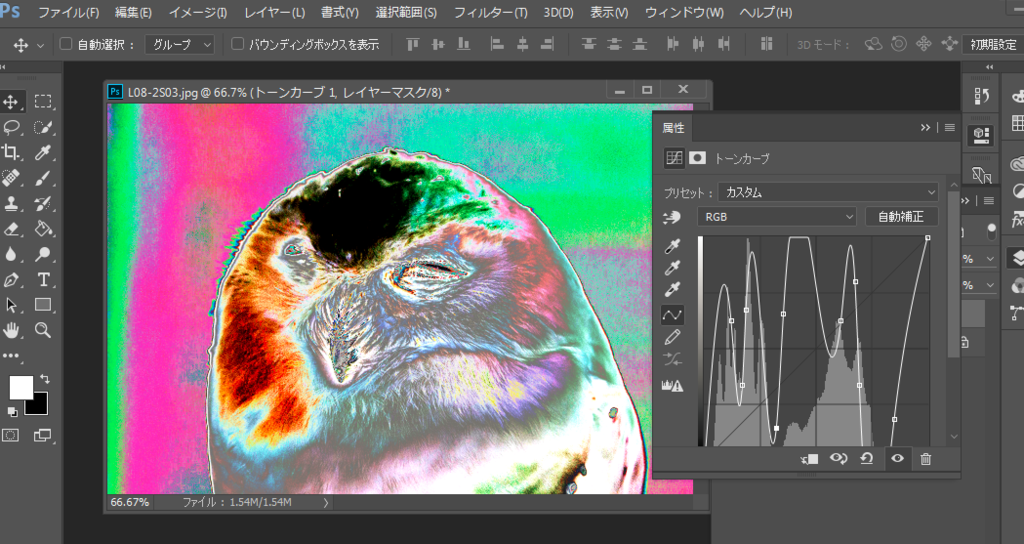Select the Quick Selection tool
Image resolution: width=1024 pixels, height=544 pixels.
pyautogui.click(x=43, y=127)
